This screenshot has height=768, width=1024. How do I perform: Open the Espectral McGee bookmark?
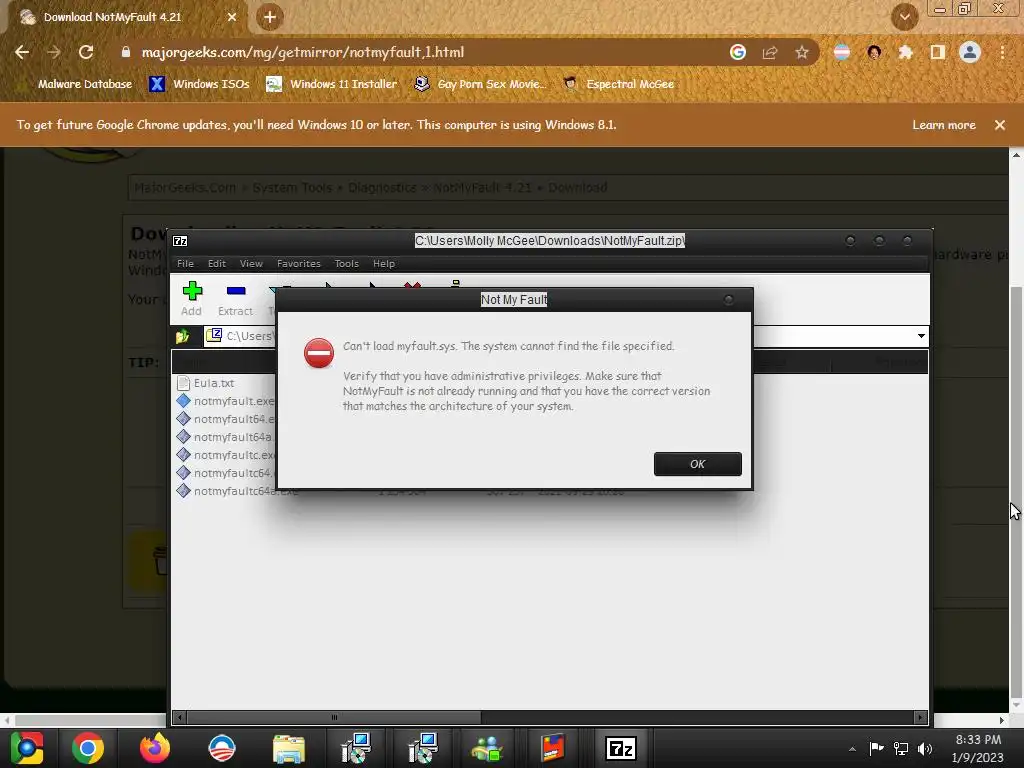click(619, 84)
